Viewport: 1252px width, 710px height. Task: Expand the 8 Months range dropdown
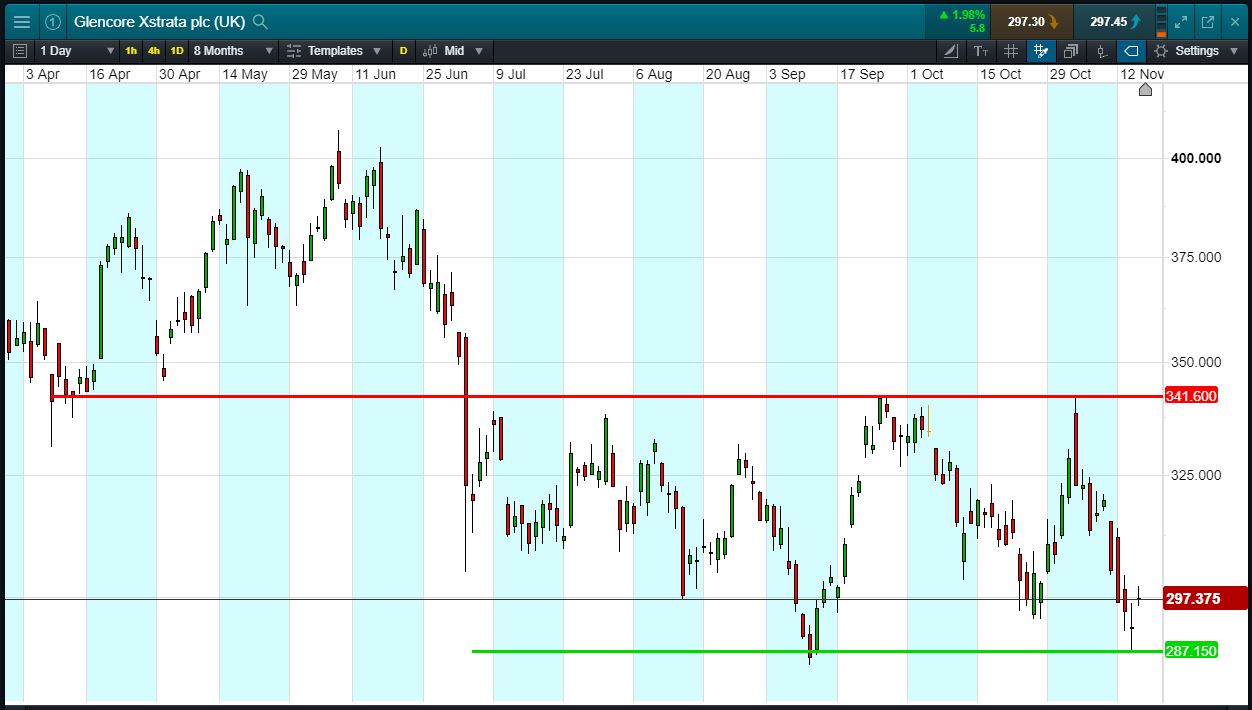point(233,50)
